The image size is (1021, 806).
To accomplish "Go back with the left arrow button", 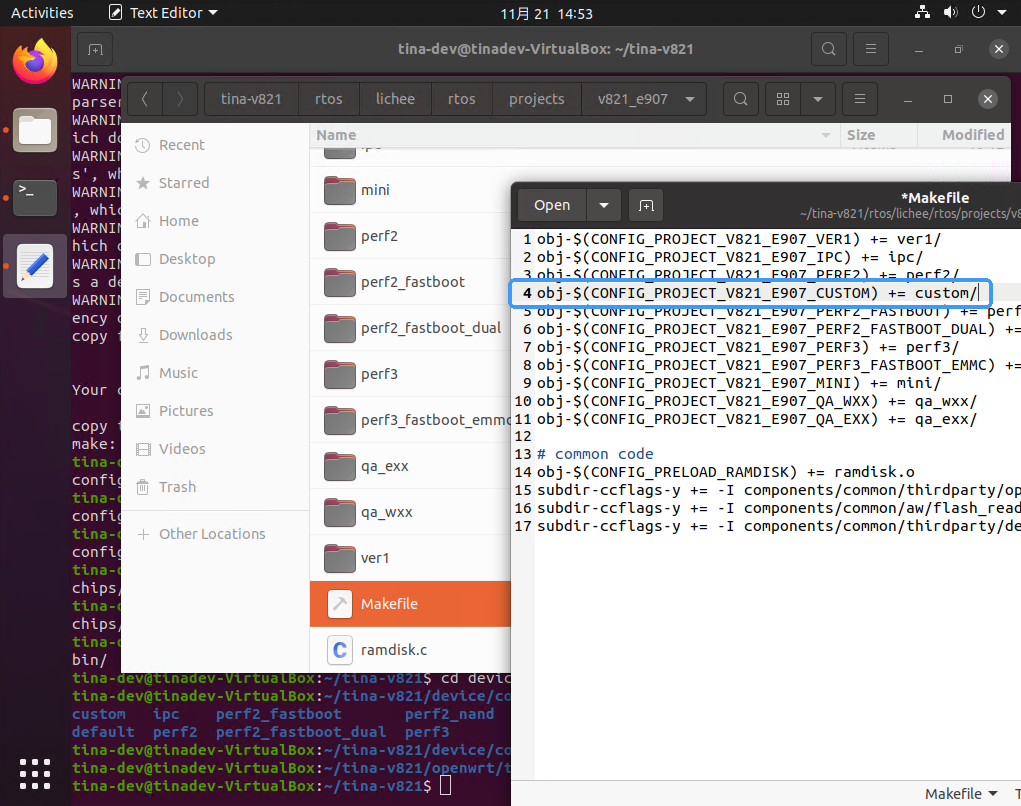I will (x=145, y=99).
